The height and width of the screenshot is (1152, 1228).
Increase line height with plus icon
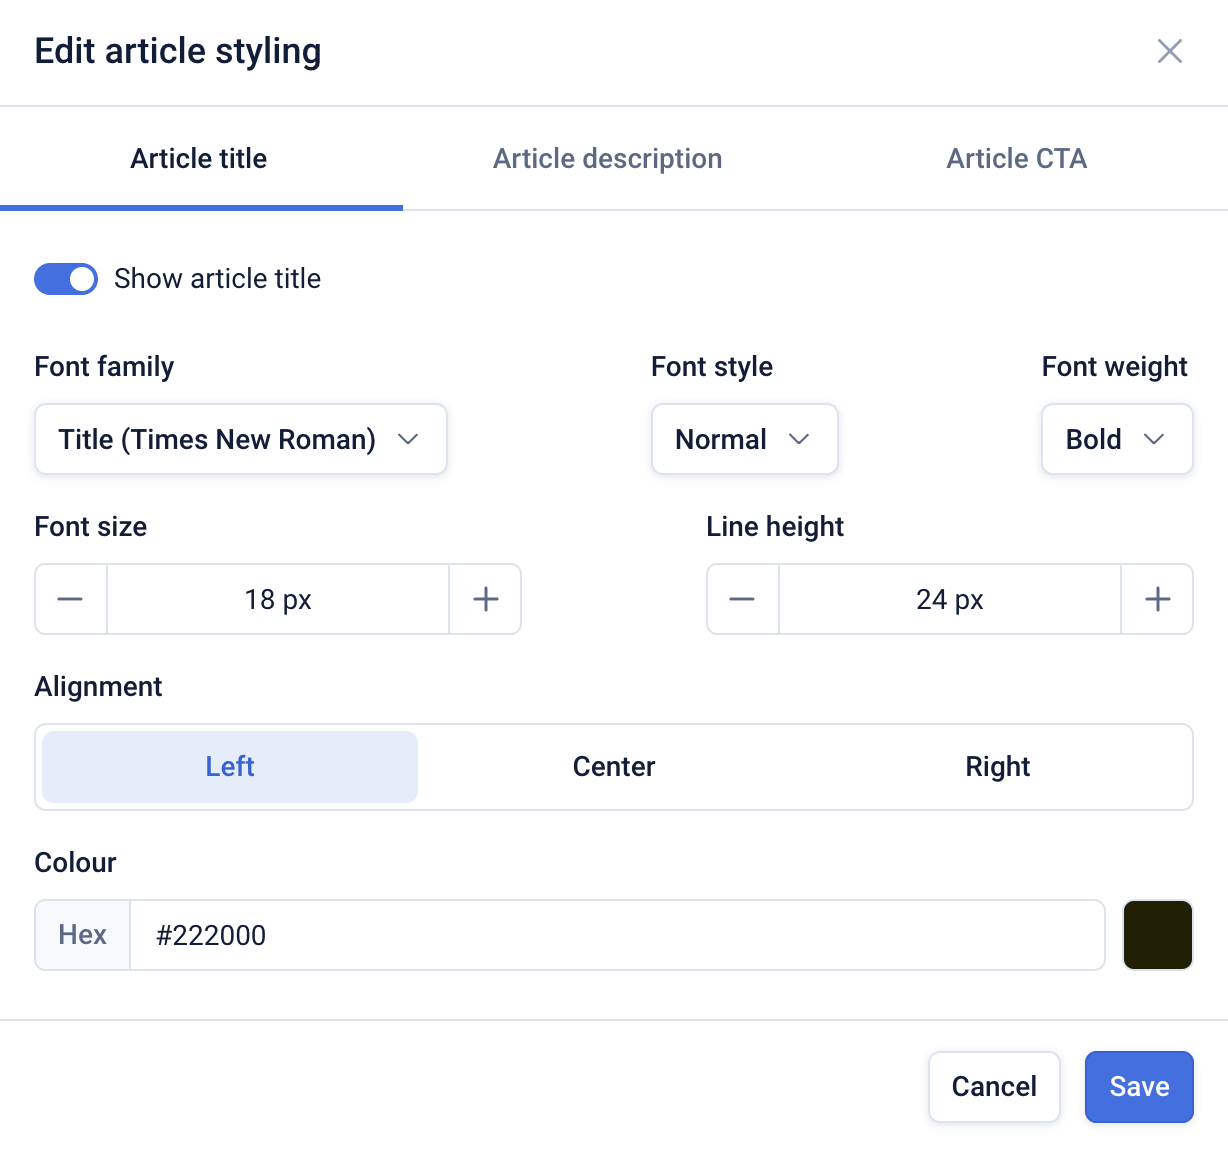(x=1157, y=599)
